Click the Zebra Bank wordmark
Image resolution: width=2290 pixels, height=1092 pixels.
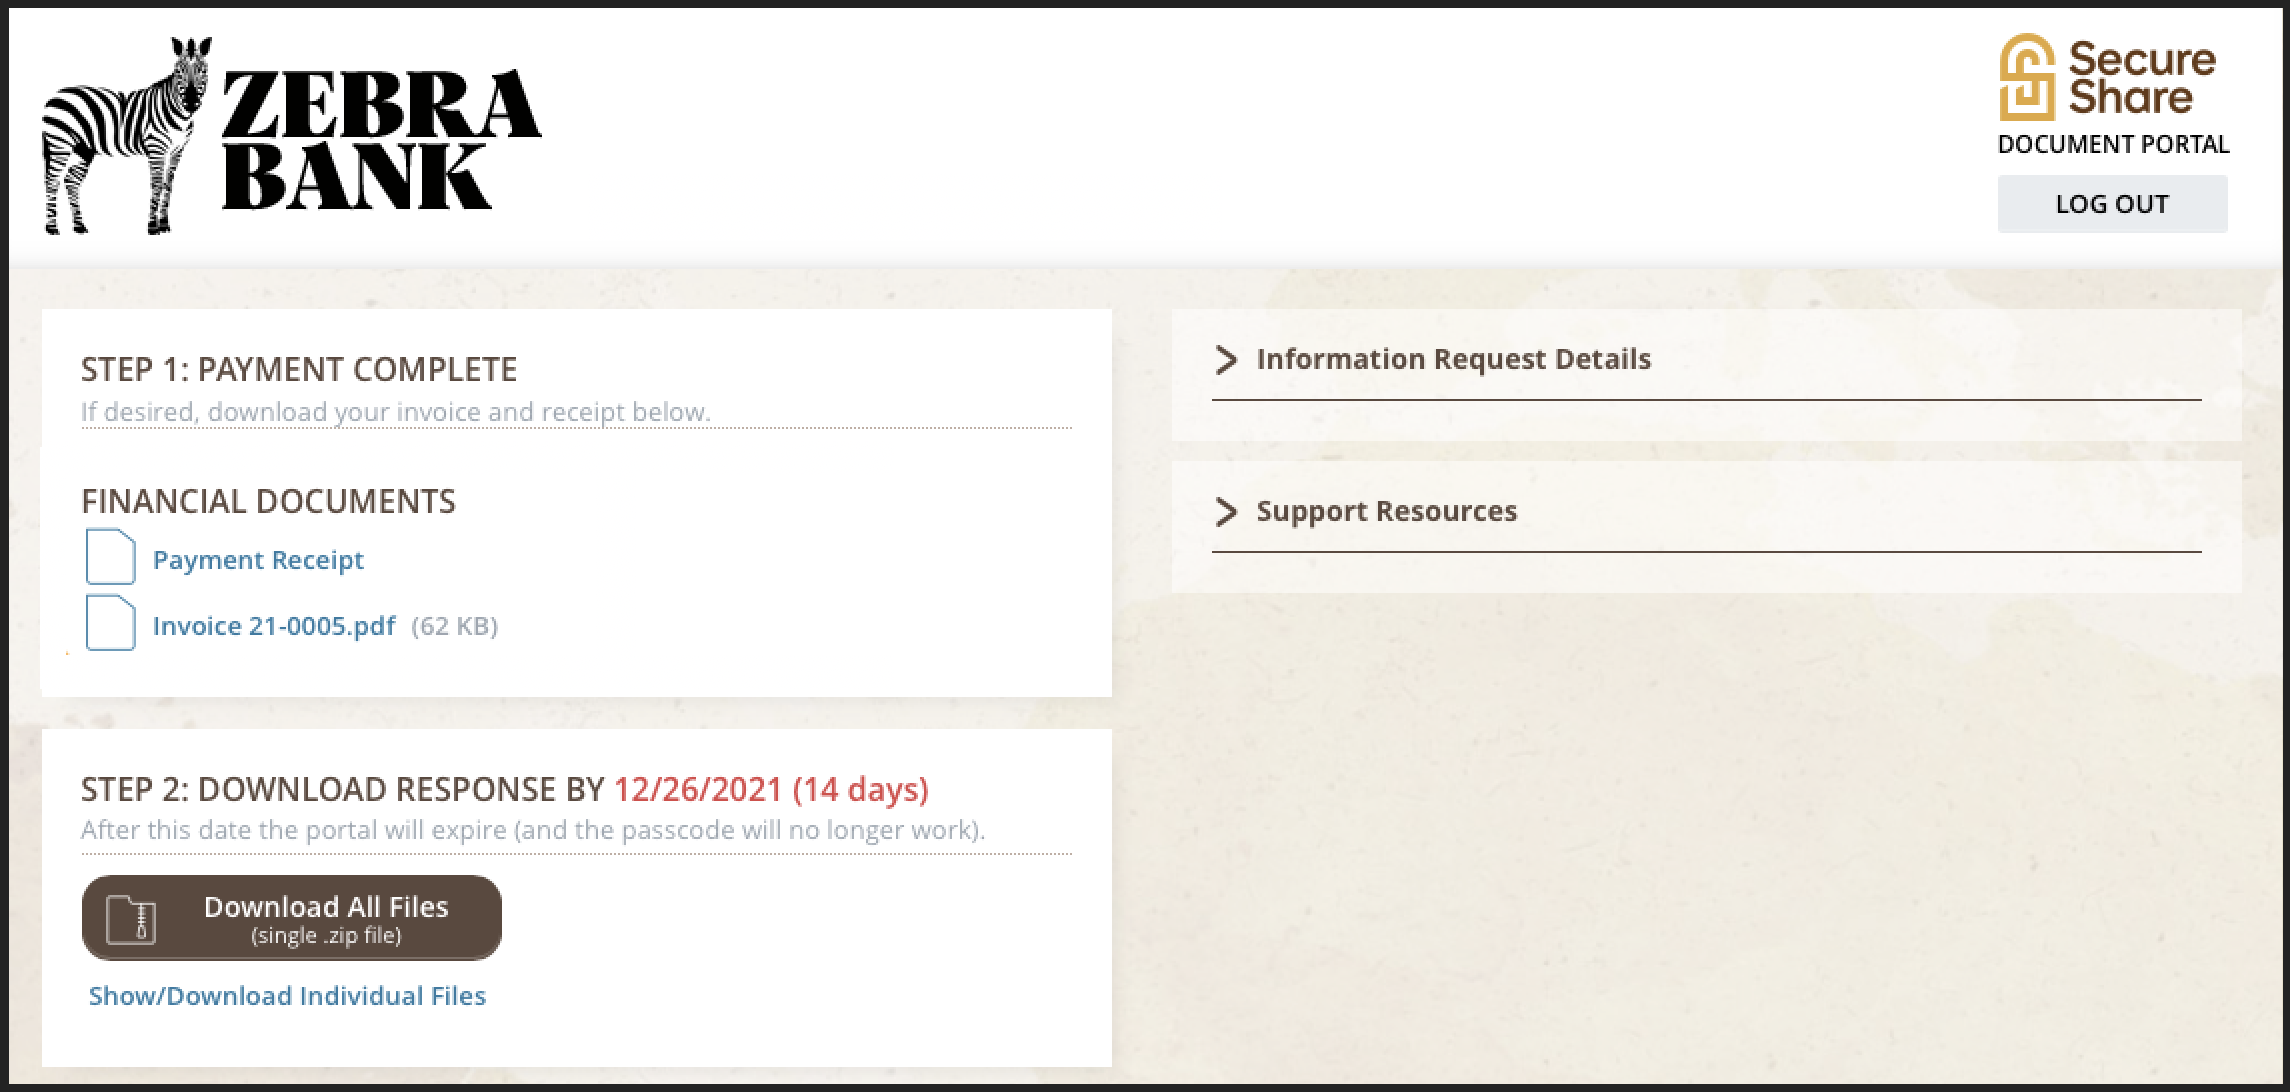pyautogui.click(x=380, y=140)
